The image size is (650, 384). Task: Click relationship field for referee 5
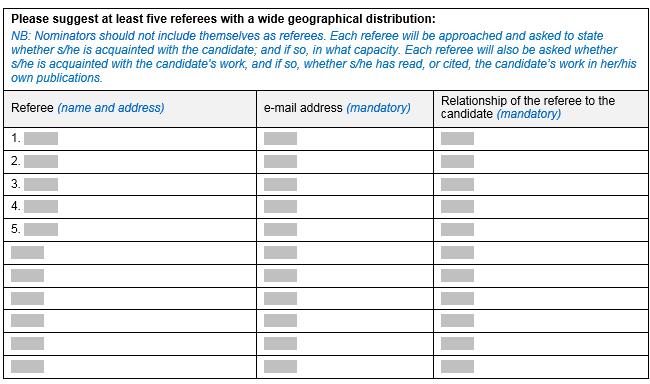point(457,229)
